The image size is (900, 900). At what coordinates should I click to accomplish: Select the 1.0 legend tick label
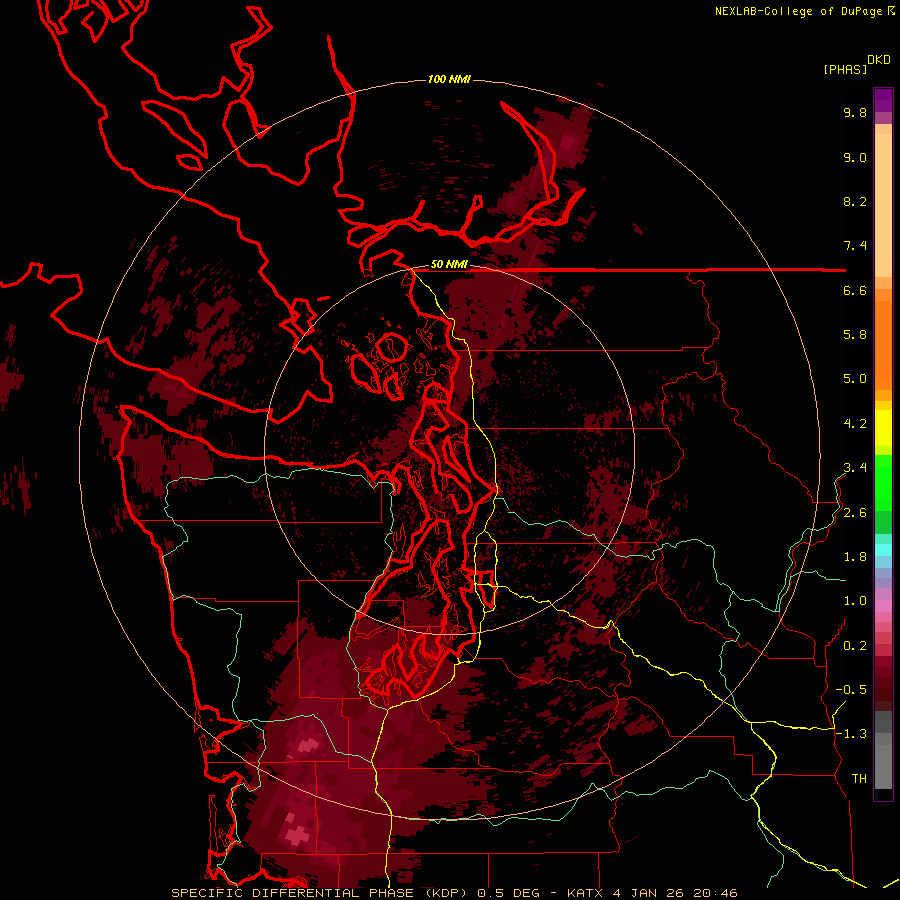855,601
